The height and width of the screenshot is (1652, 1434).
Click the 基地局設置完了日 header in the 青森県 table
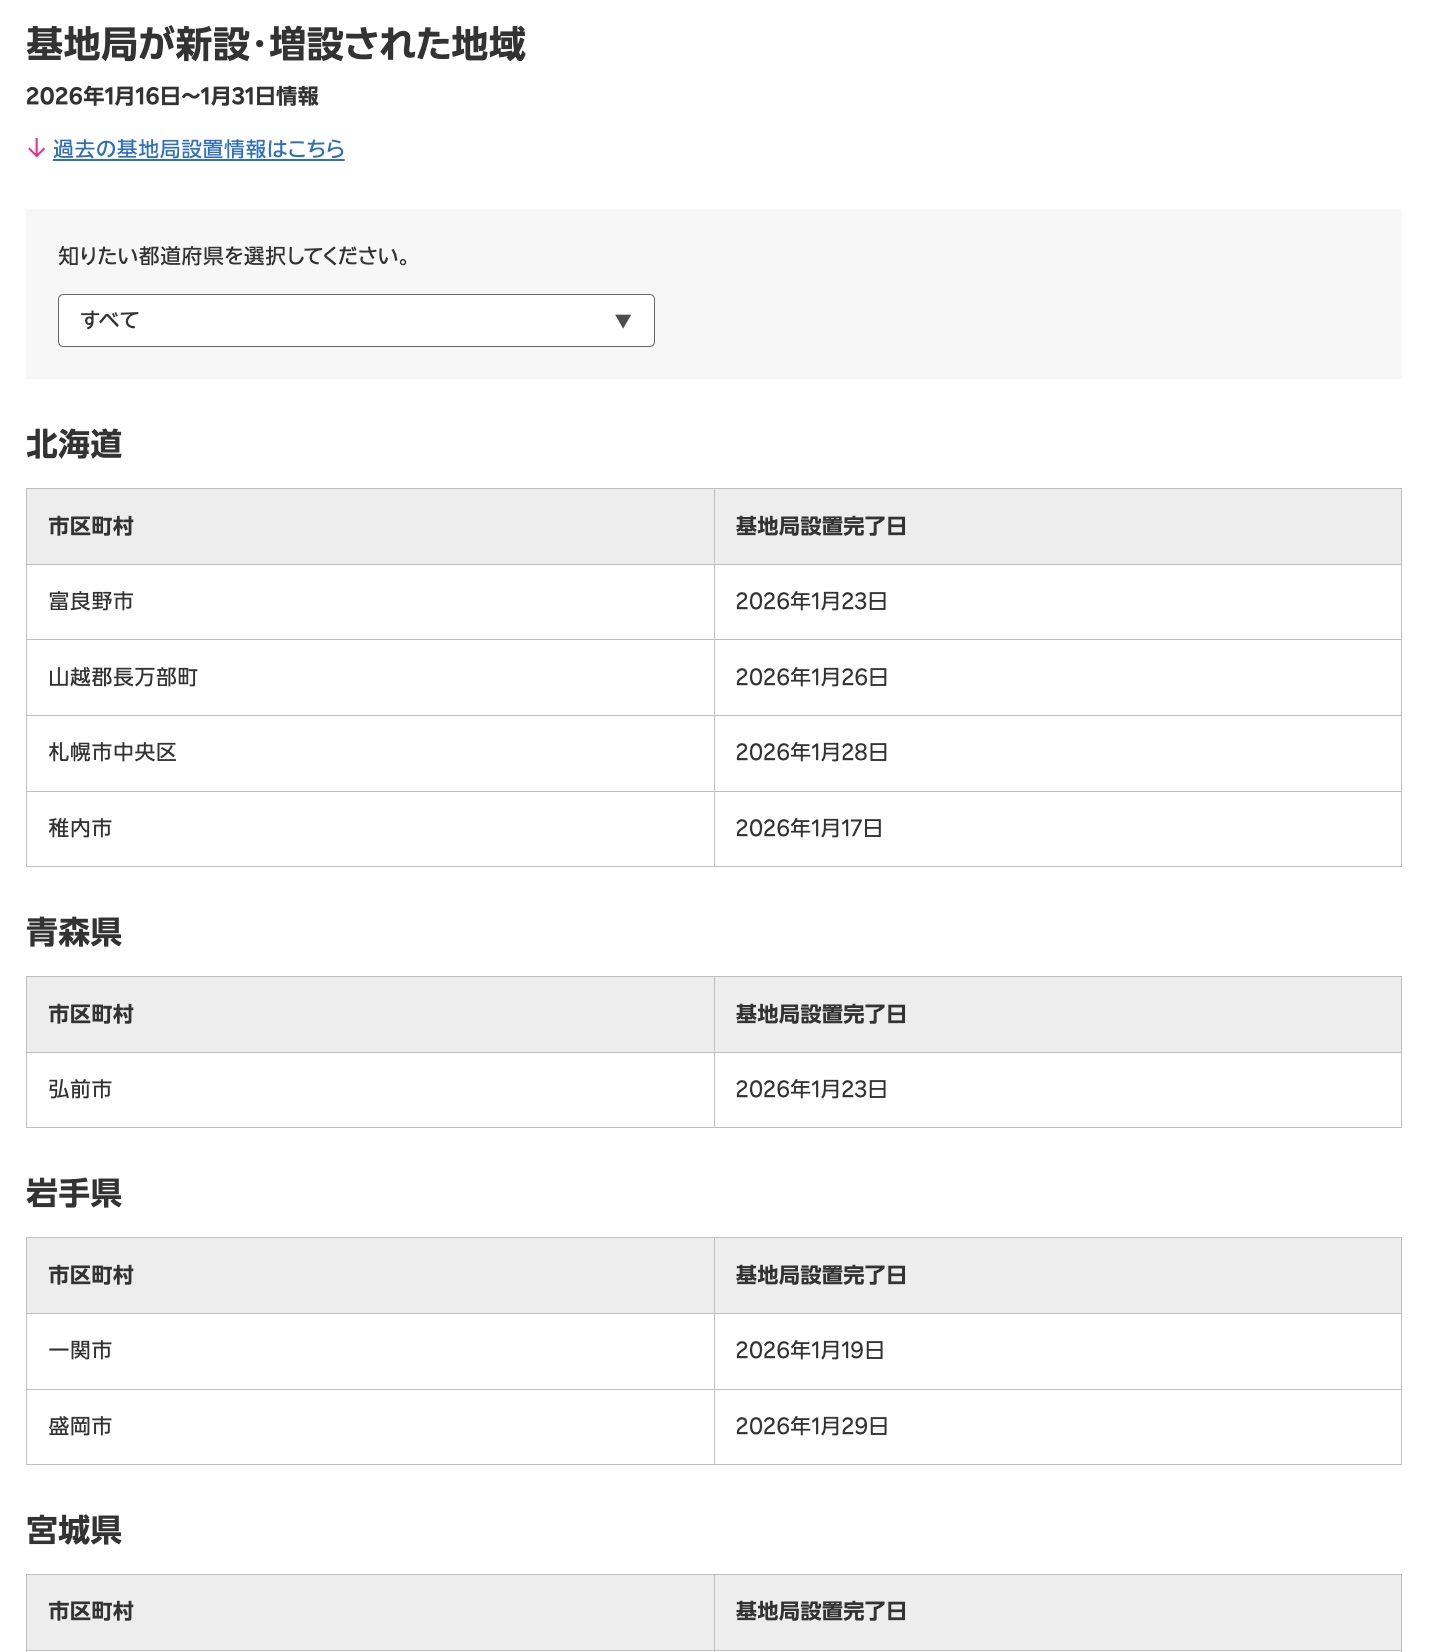pos(1058,1015)
